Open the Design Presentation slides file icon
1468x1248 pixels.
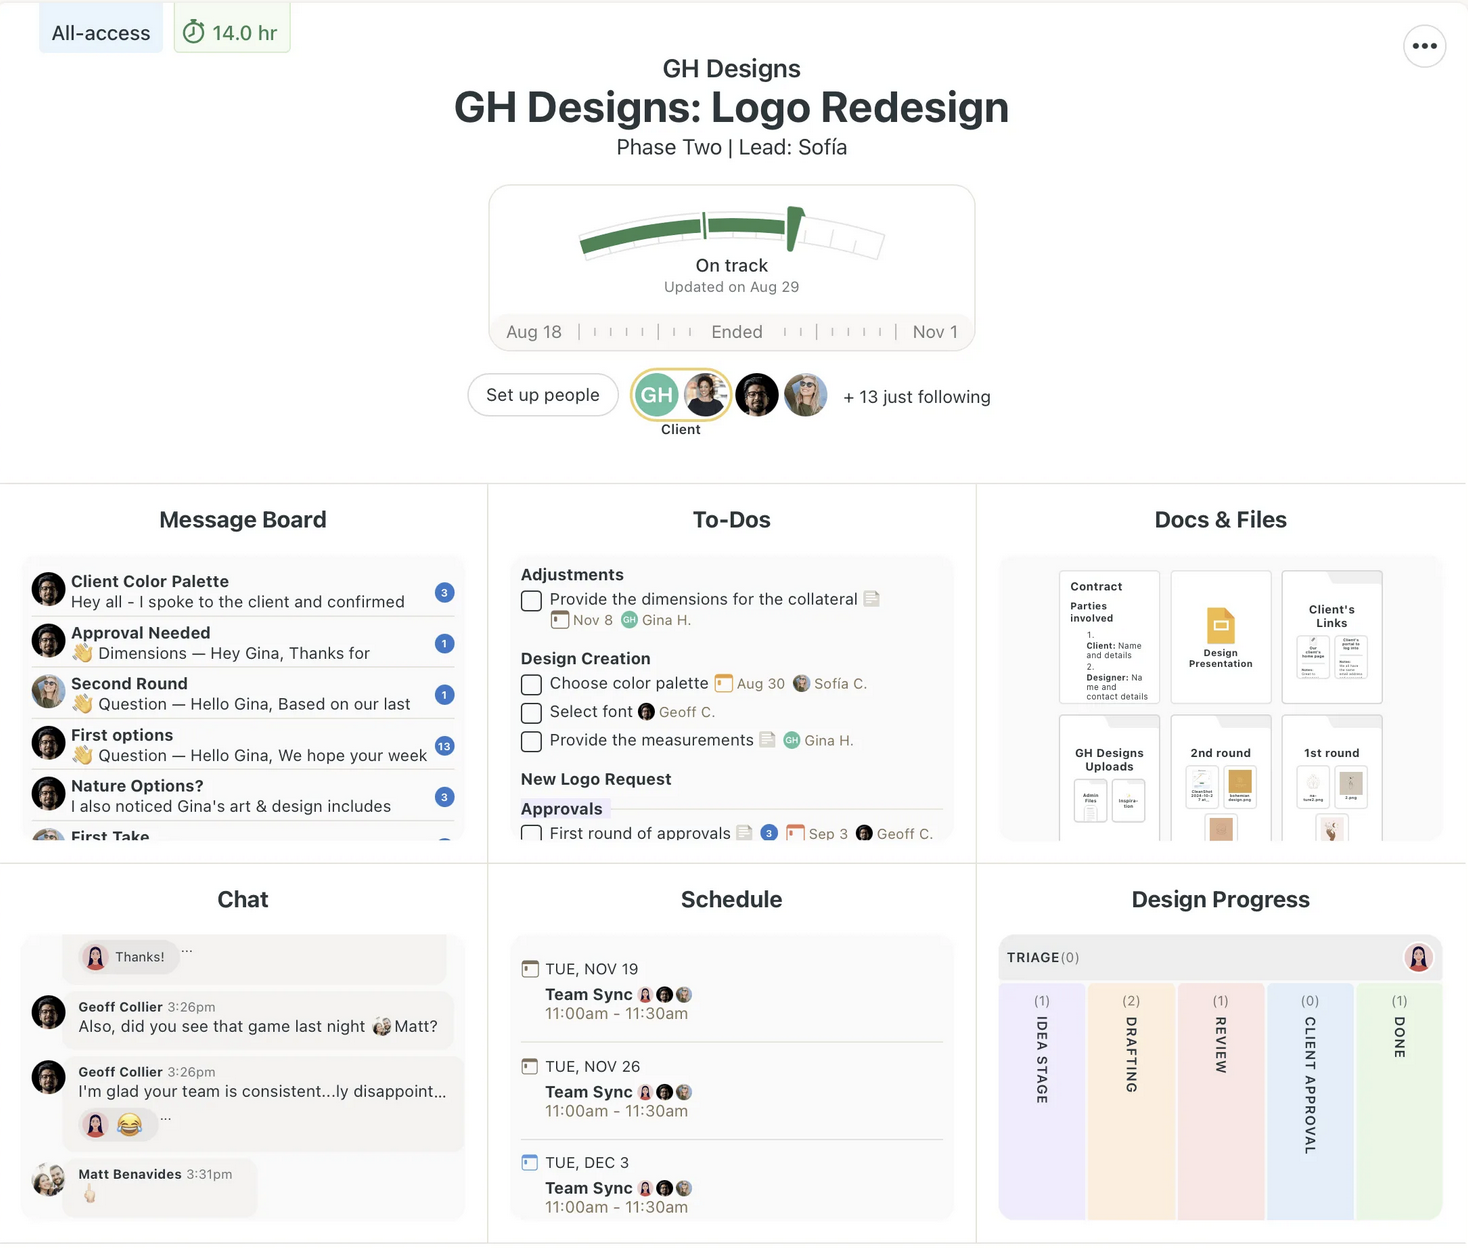(1220, 626)
